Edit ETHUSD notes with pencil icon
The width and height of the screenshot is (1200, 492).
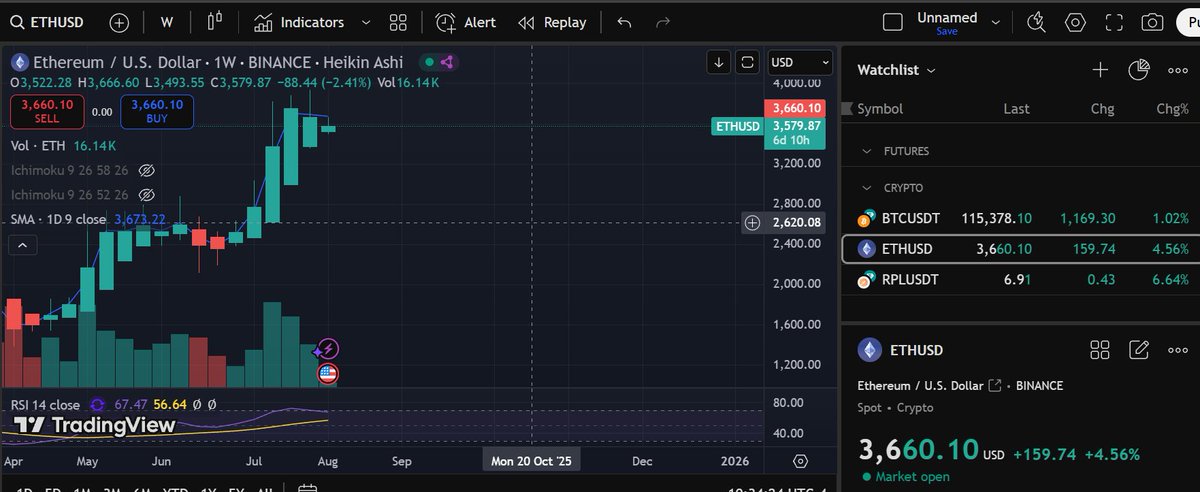[1139, 350]
